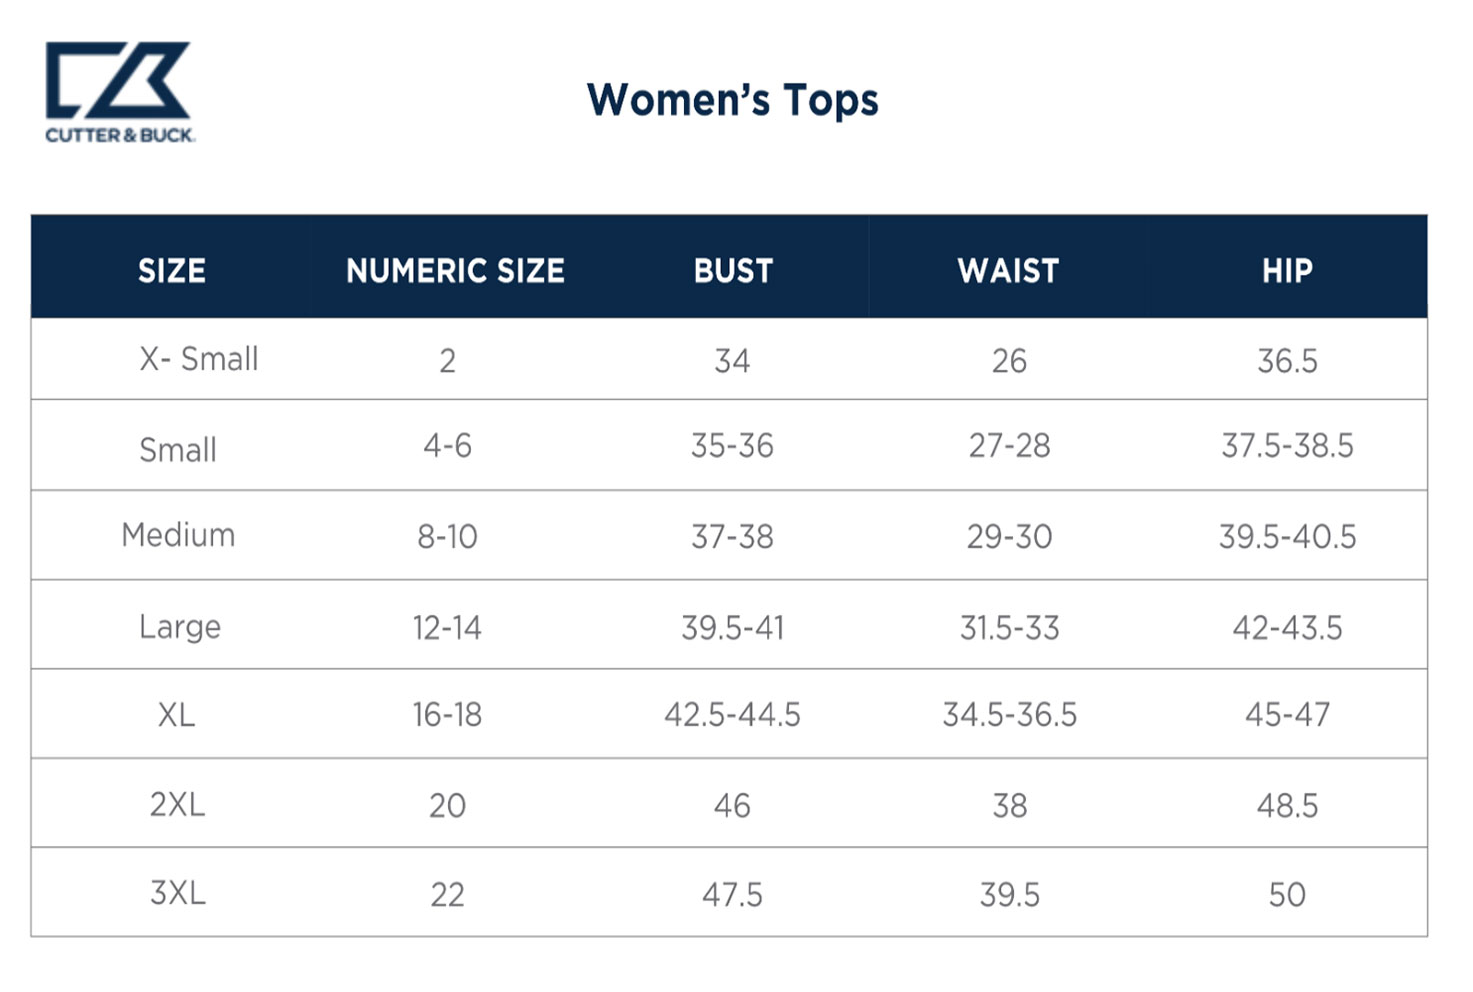Viewport: 1473px width, 992px height.
Task: Select the XL size row label
Action: click(176, 715)
